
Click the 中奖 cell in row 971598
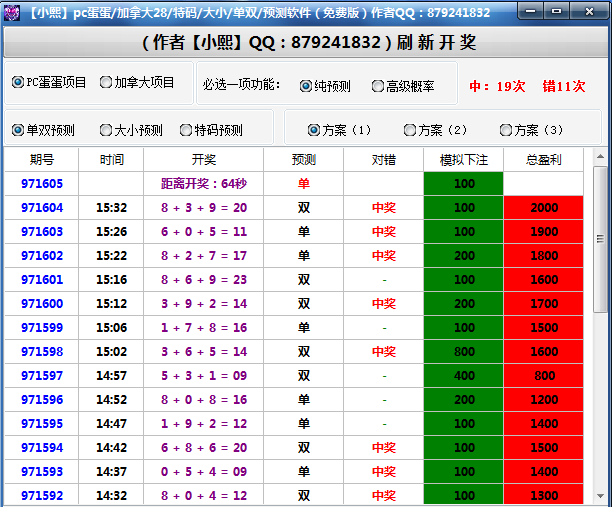pos(384,352)
